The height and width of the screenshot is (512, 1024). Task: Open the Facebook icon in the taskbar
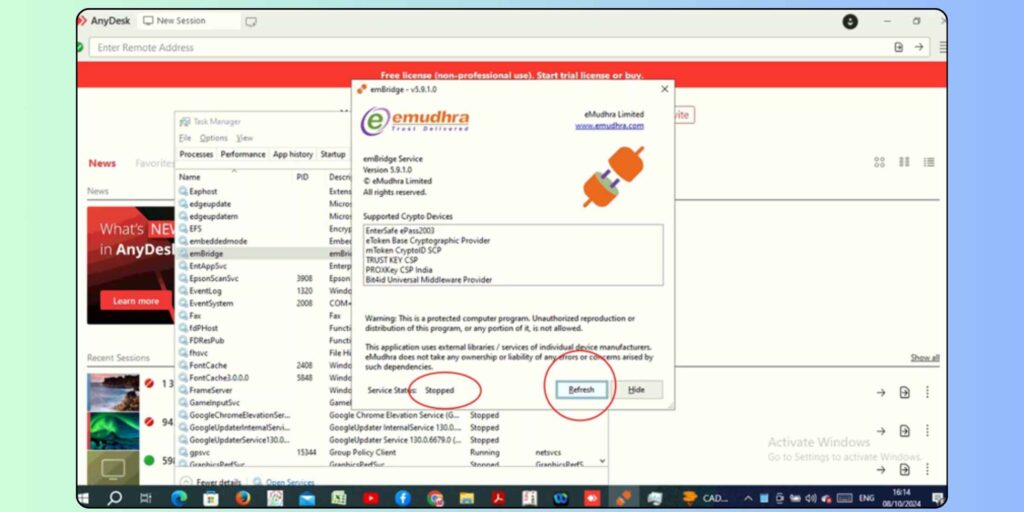pos(403,498)
